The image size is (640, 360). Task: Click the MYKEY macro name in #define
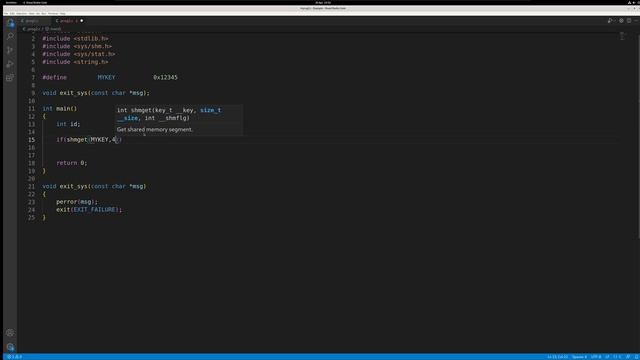click(x=106, y=78)
